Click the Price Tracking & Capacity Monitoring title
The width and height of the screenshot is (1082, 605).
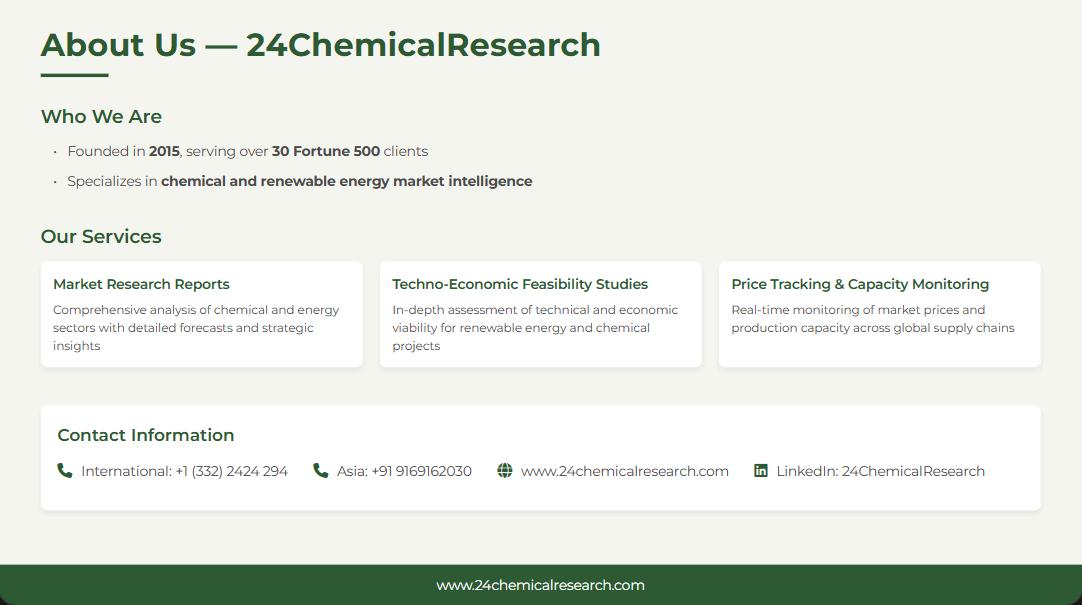pyautogui.click(x=860, y=284)
